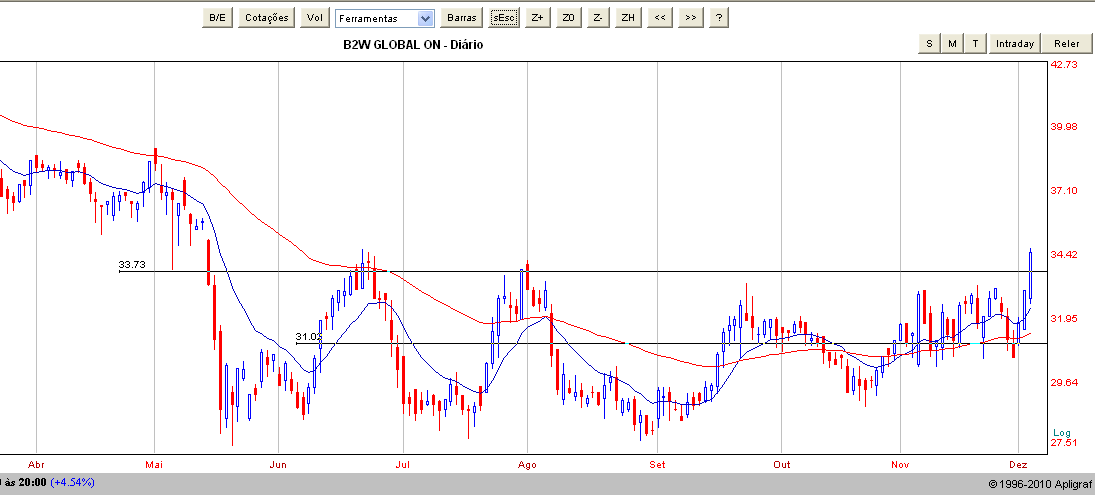Select the 33.73 resistance line label
Viewport: 1095px width, 495px height.
pos(132,265)
